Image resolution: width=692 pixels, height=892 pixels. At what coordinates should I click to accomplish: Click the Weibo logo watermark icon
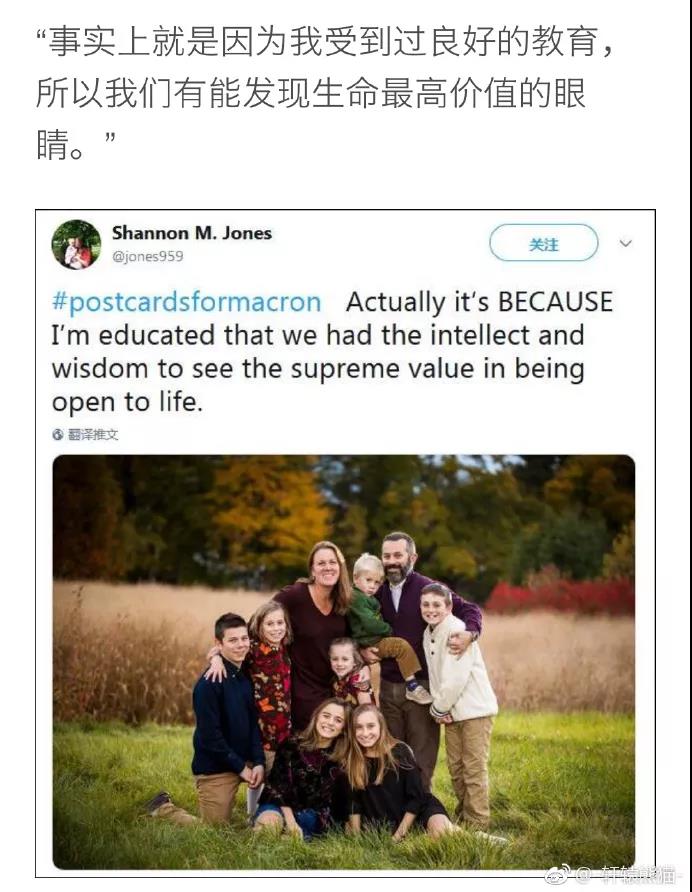click(x=558, y=874)
